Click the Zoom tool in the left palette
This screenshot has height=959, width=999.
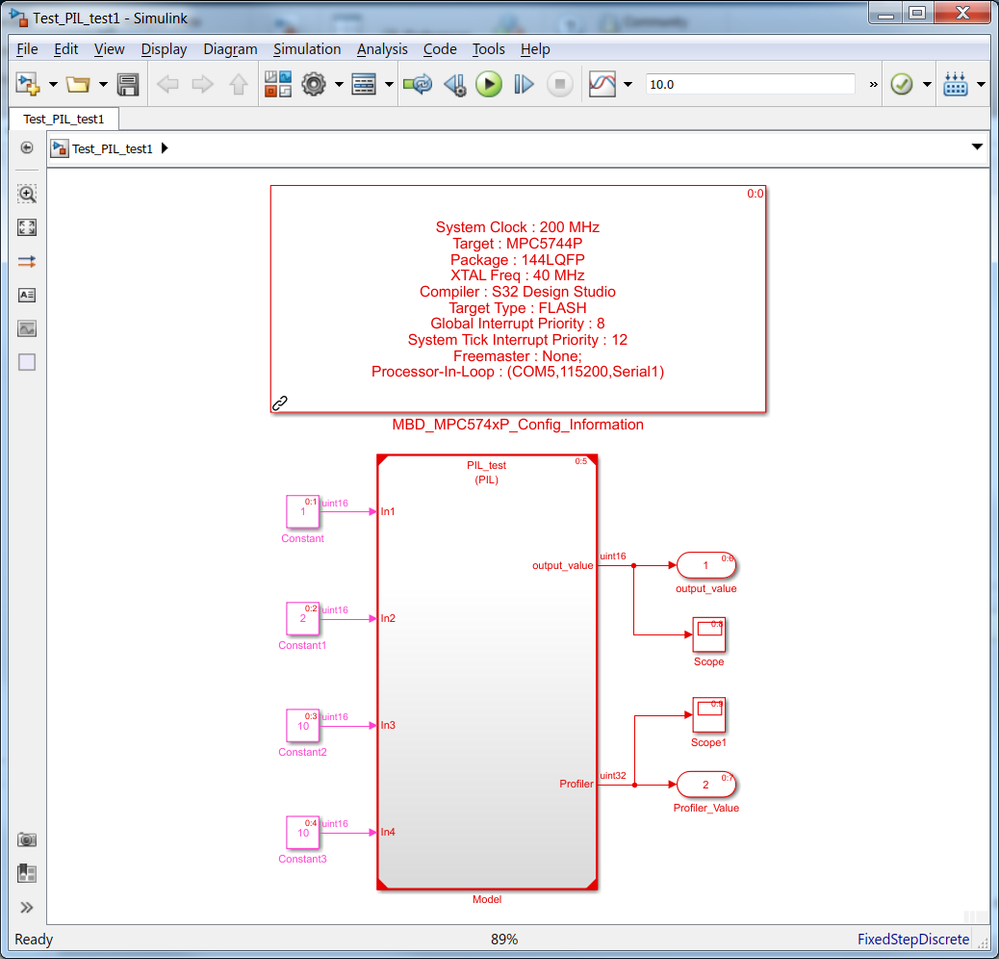[x=27, y=194]
